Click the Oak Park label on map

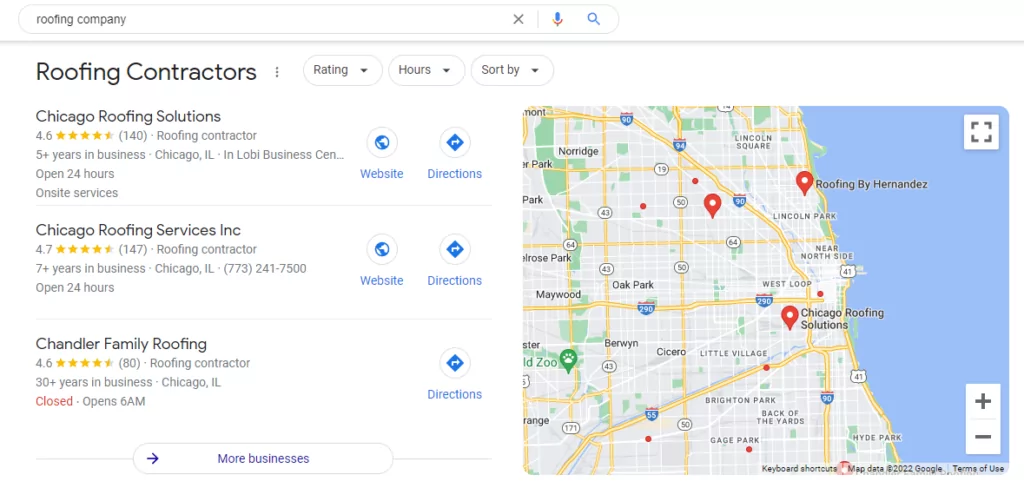coord(633,285)
